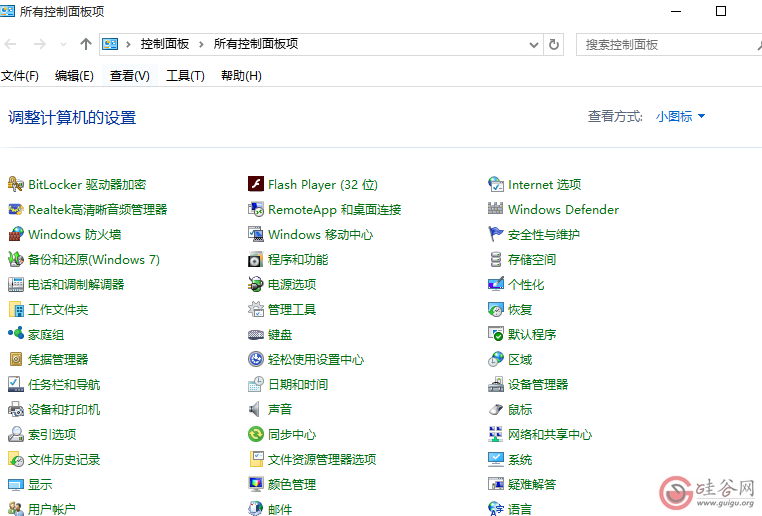
Task: Open the 颜色管理 link
Action: point(292,484)
